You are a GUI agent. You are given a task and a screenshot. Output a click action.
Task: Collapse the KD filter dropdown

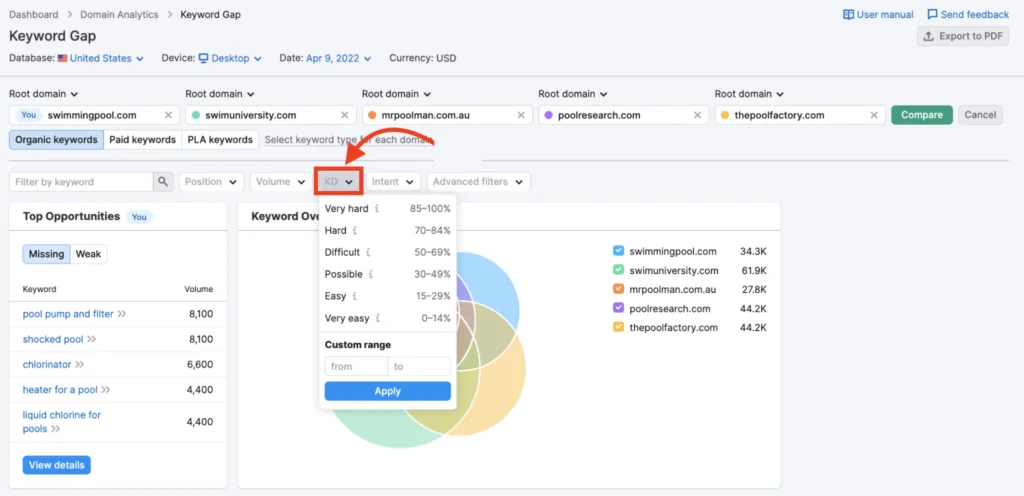coord(339,182)
